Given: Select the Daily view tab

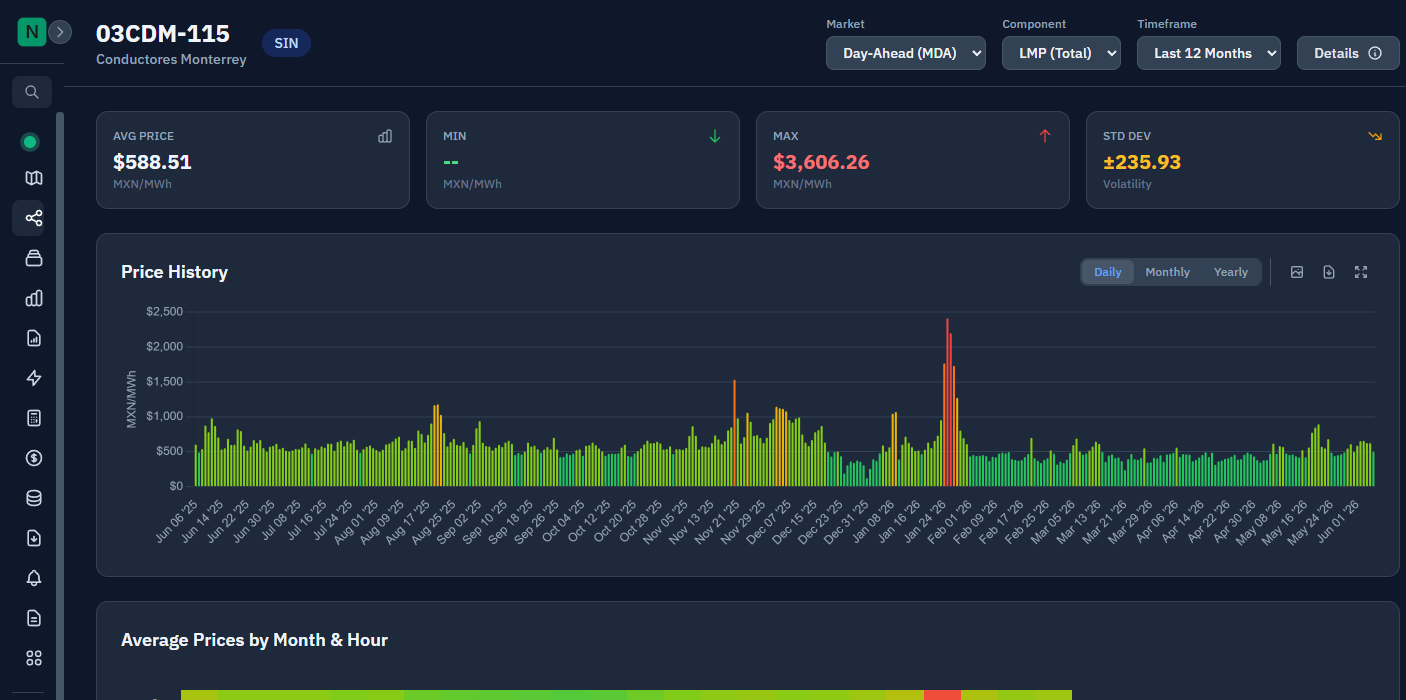Looking at the screenshot, I should tap(1108, 272).
